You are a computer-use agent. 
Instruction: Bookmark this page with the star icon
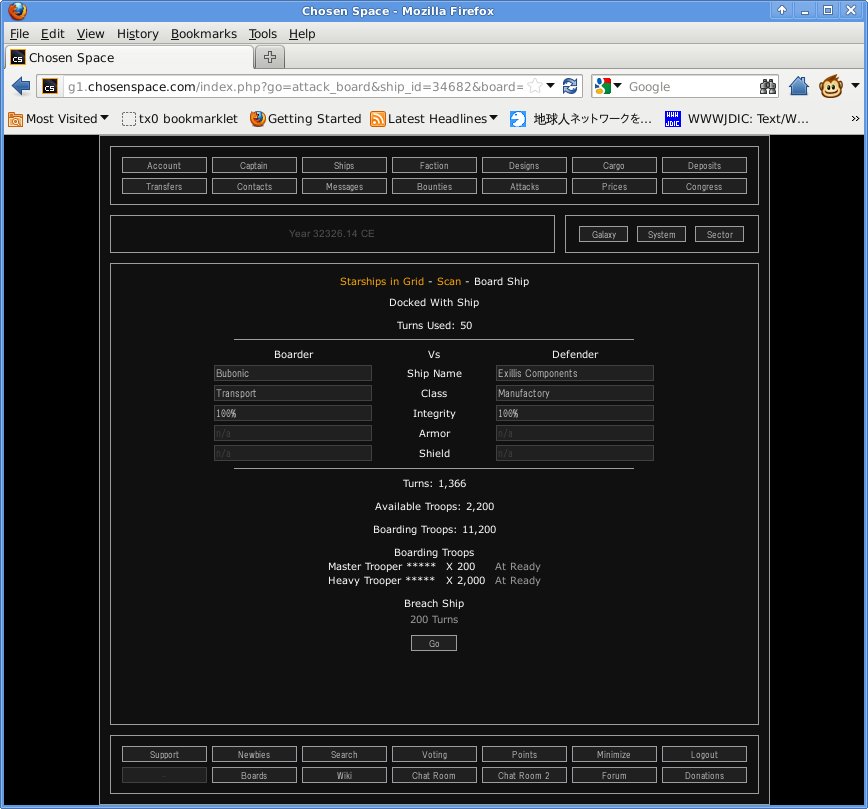[535, 86]
